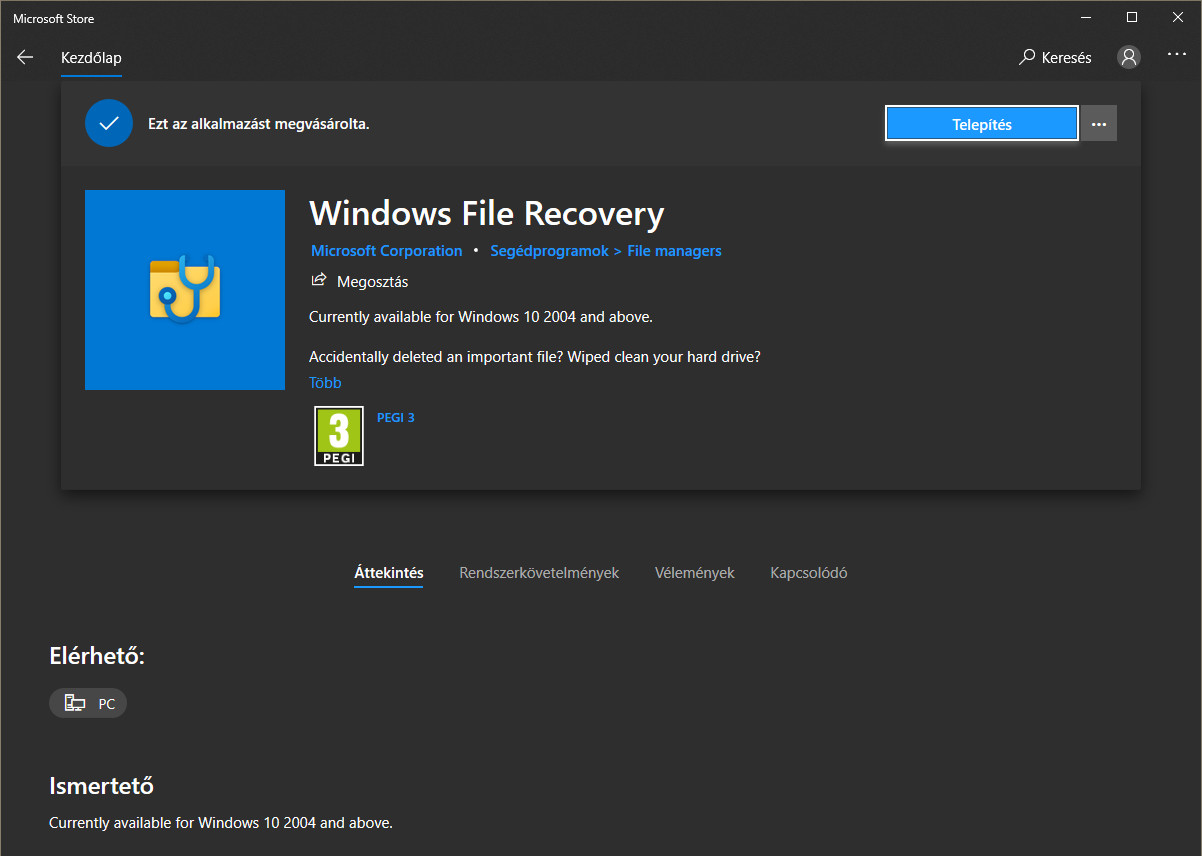Click the Elérhető: heading
Image resolution: width=1202 pixels, height=856 pixels.
tap(97, 657)
